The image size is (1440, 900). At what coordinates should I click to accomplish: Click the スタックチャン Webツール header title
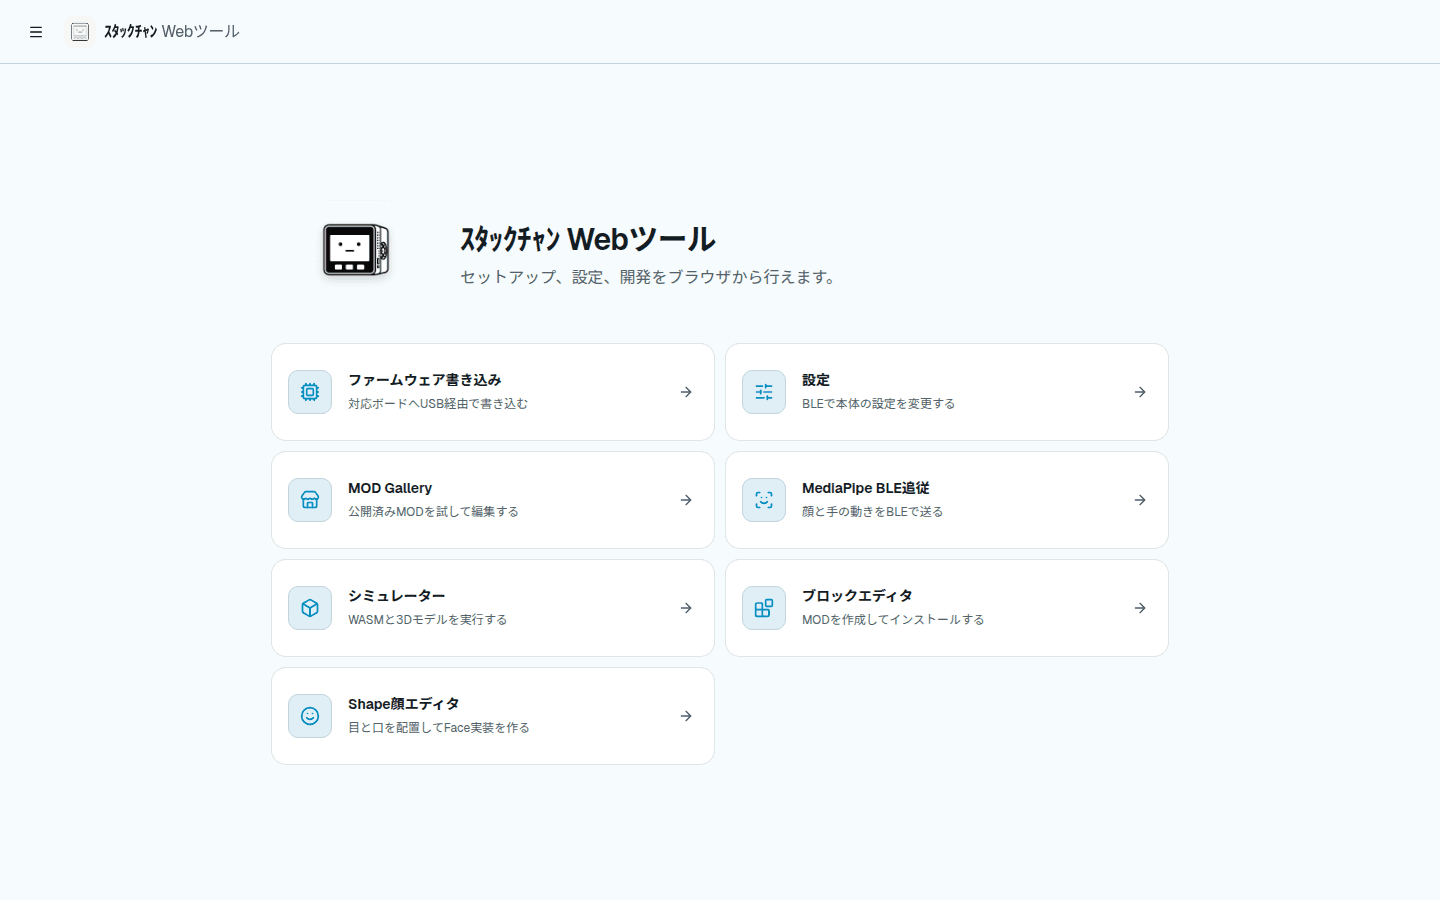click(172, 32)
